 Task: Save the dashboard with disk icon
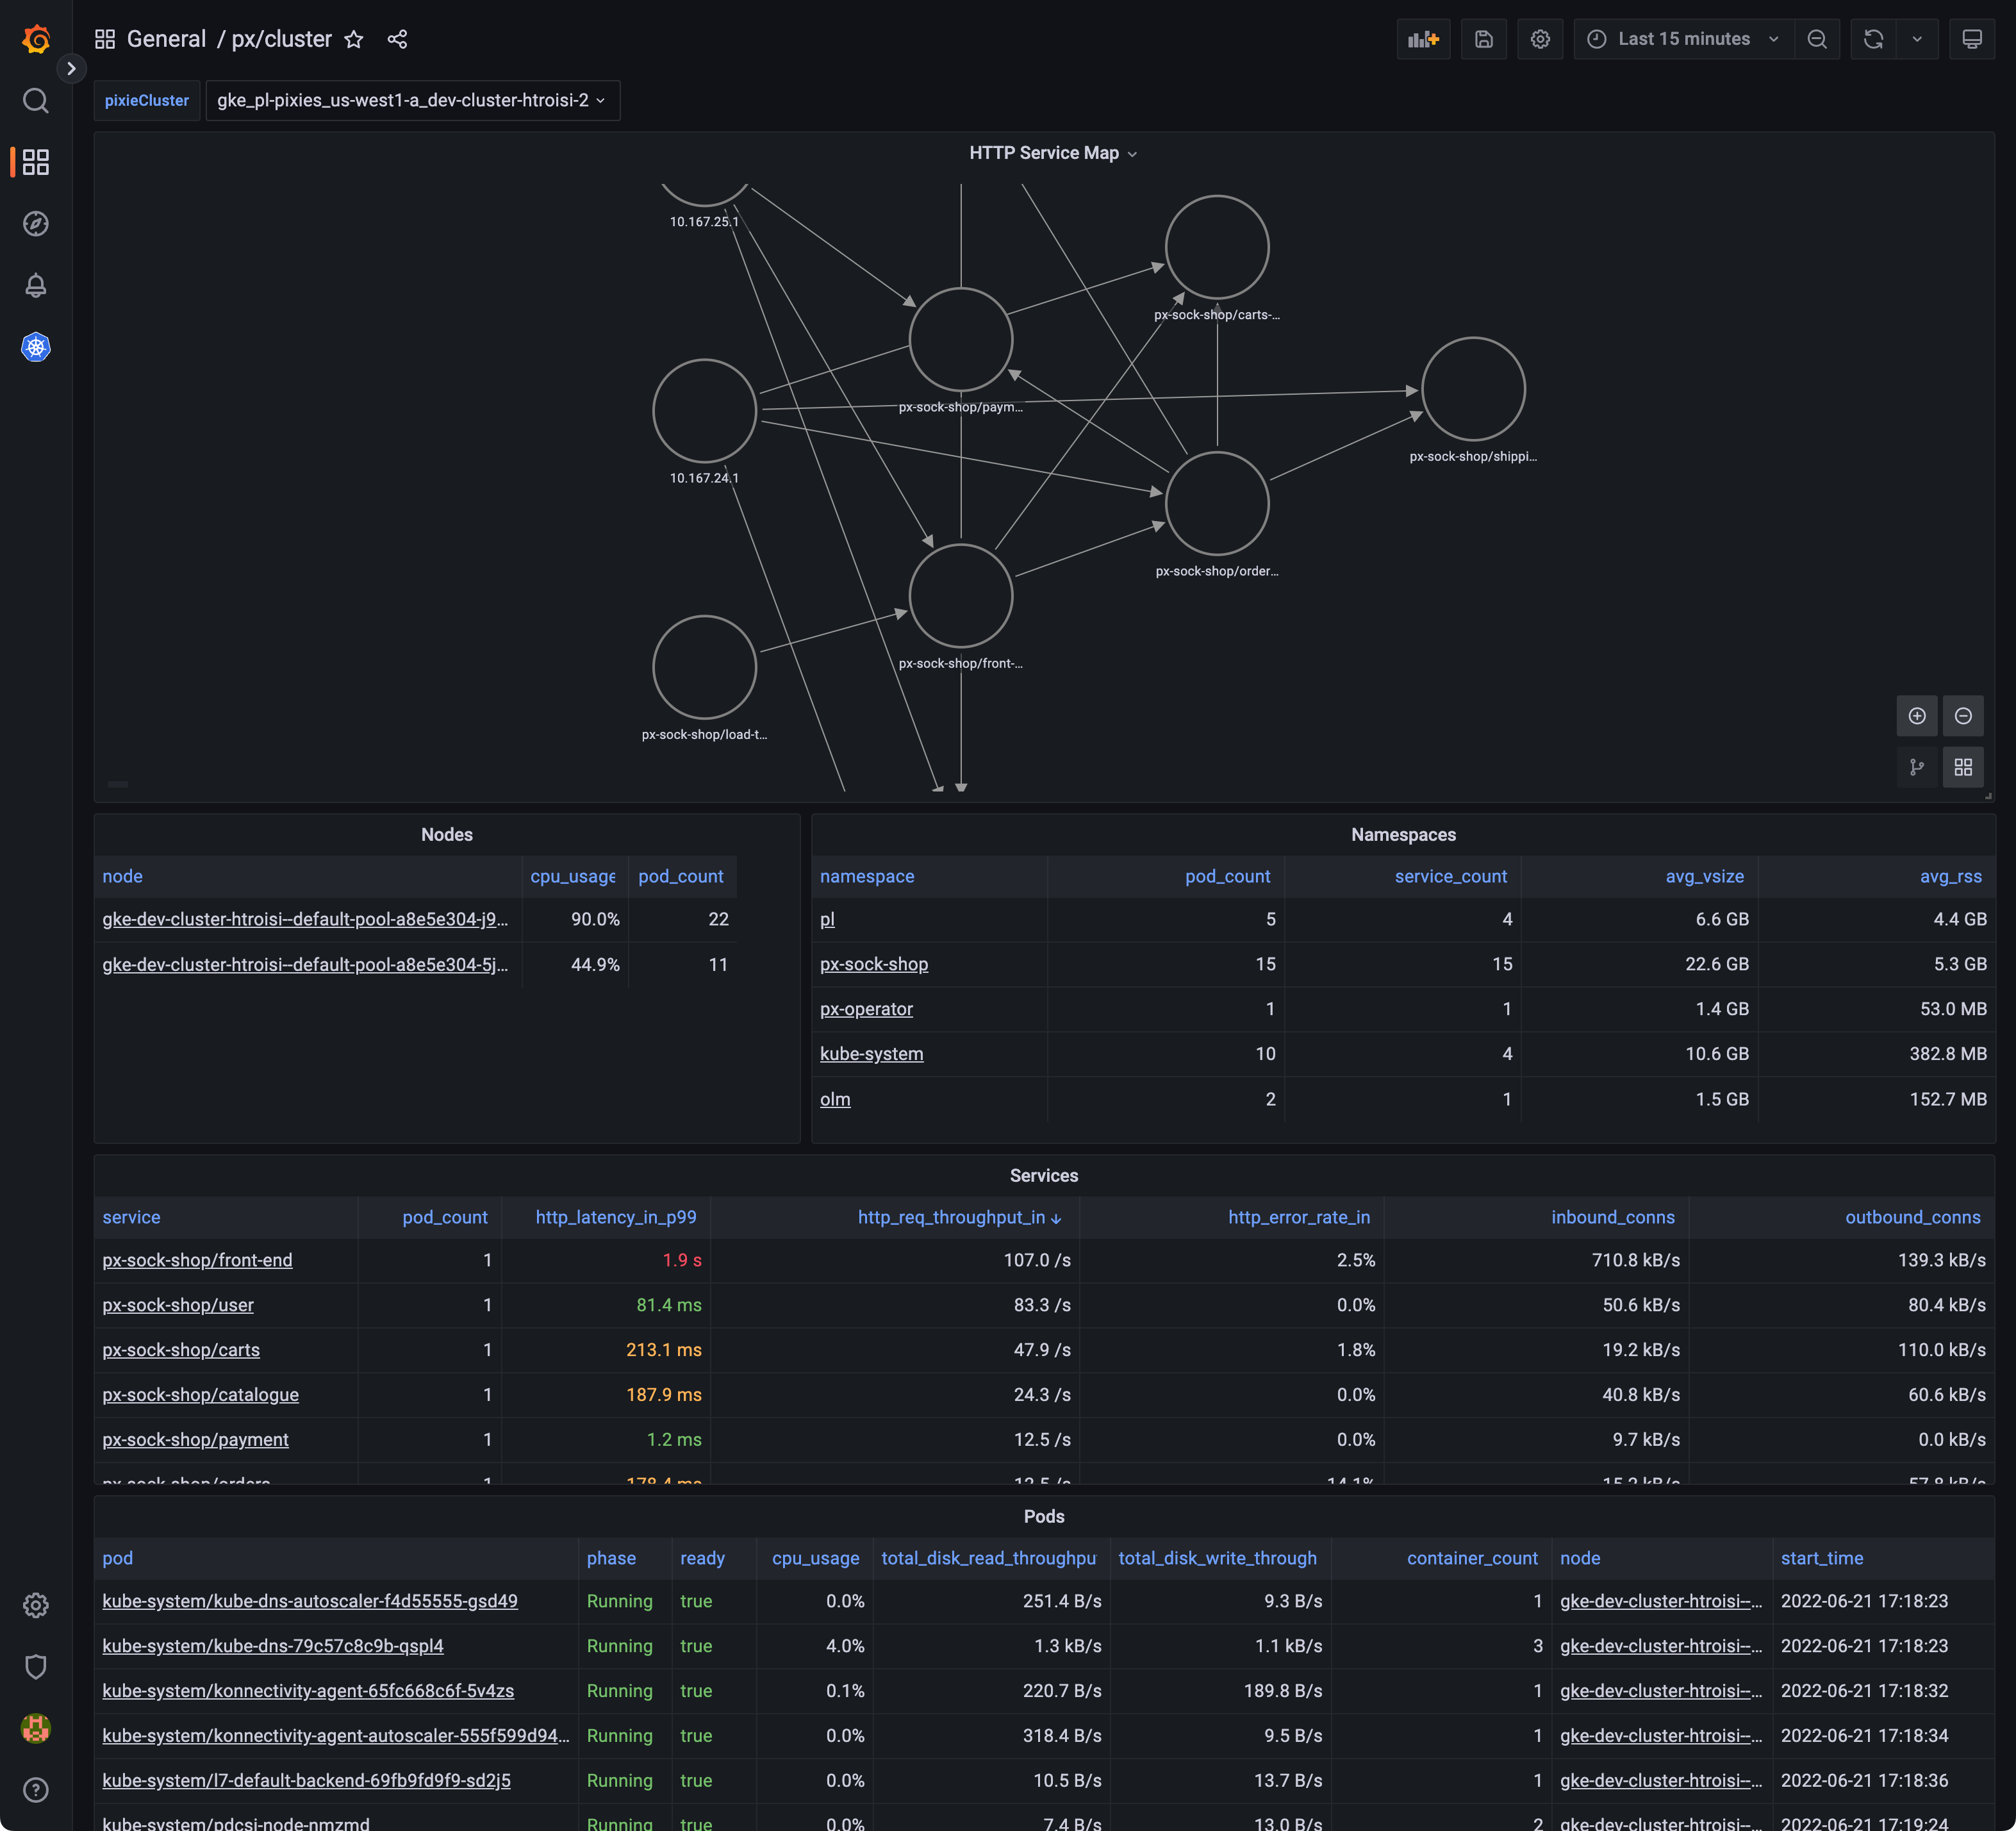(1483, 39)
